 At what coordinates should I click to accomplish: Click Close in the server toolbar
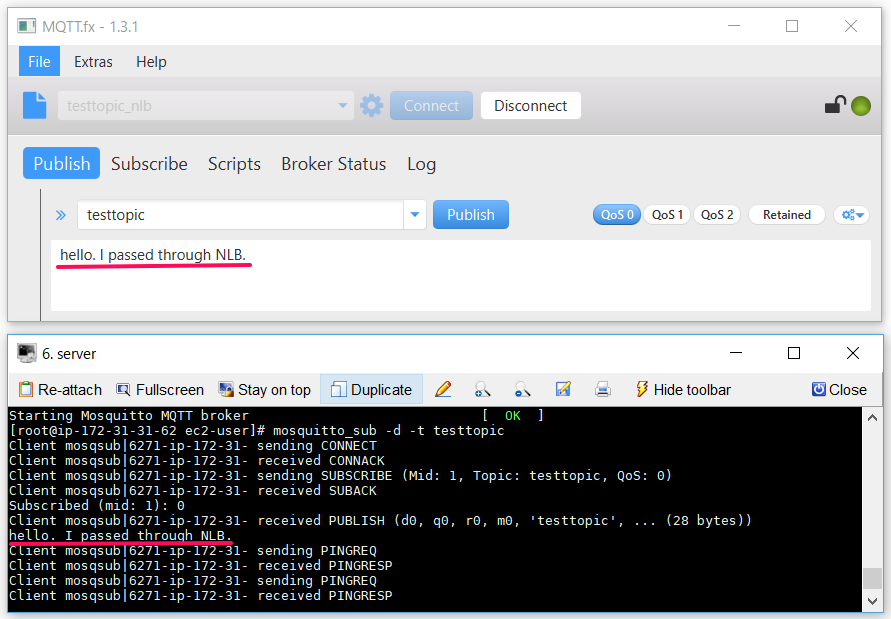pyautogui.click(x=839, y=390)
